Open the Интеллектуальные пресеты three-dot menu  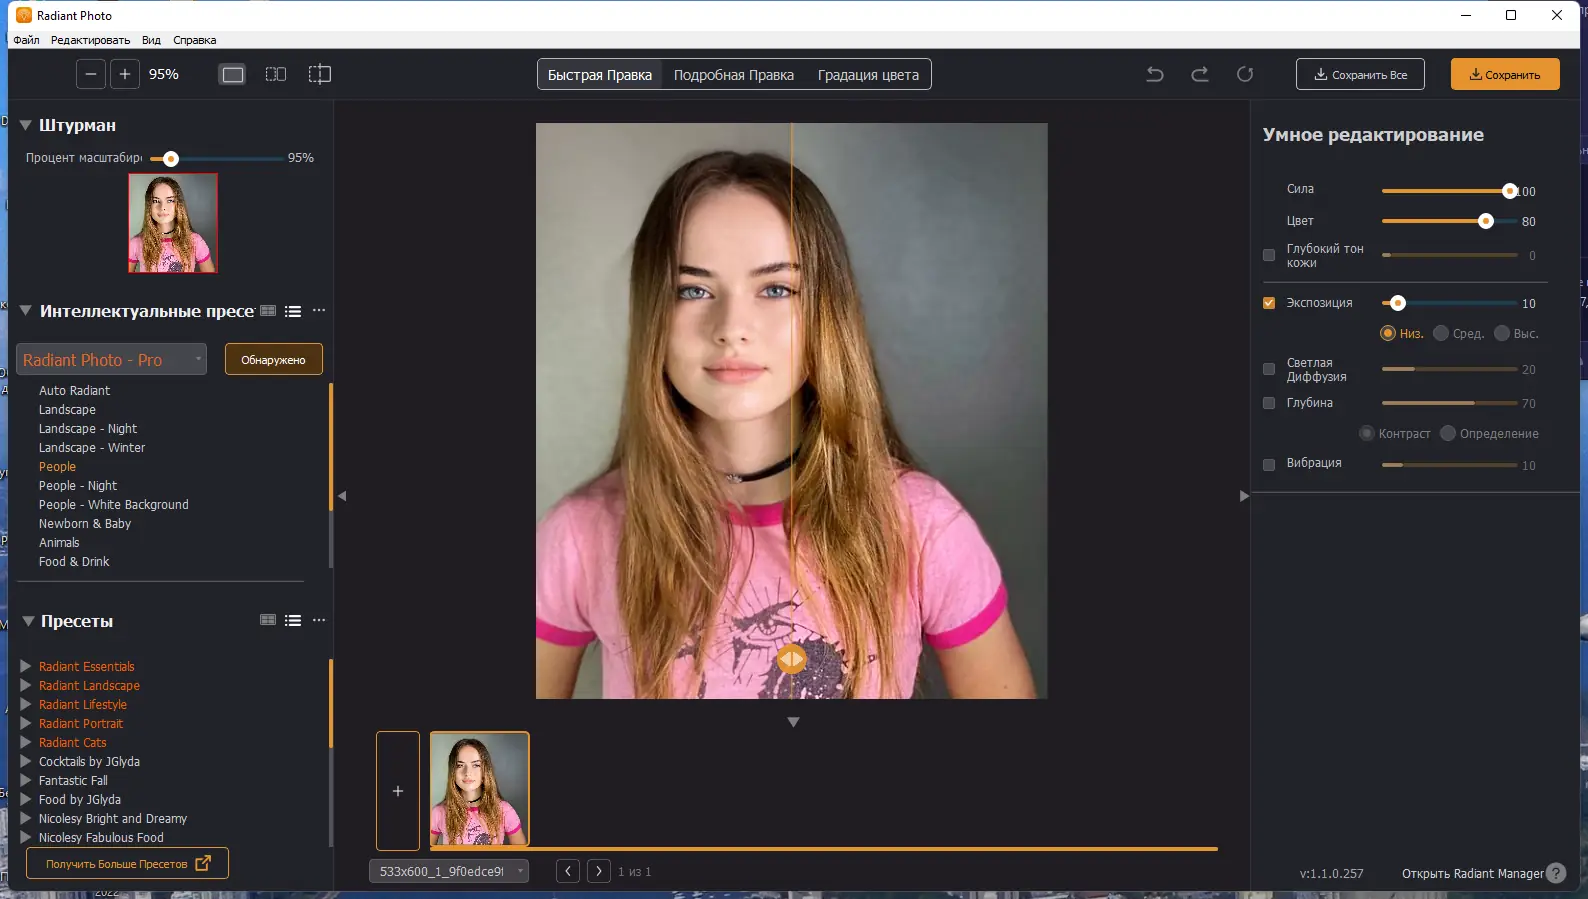pos(319,310)
